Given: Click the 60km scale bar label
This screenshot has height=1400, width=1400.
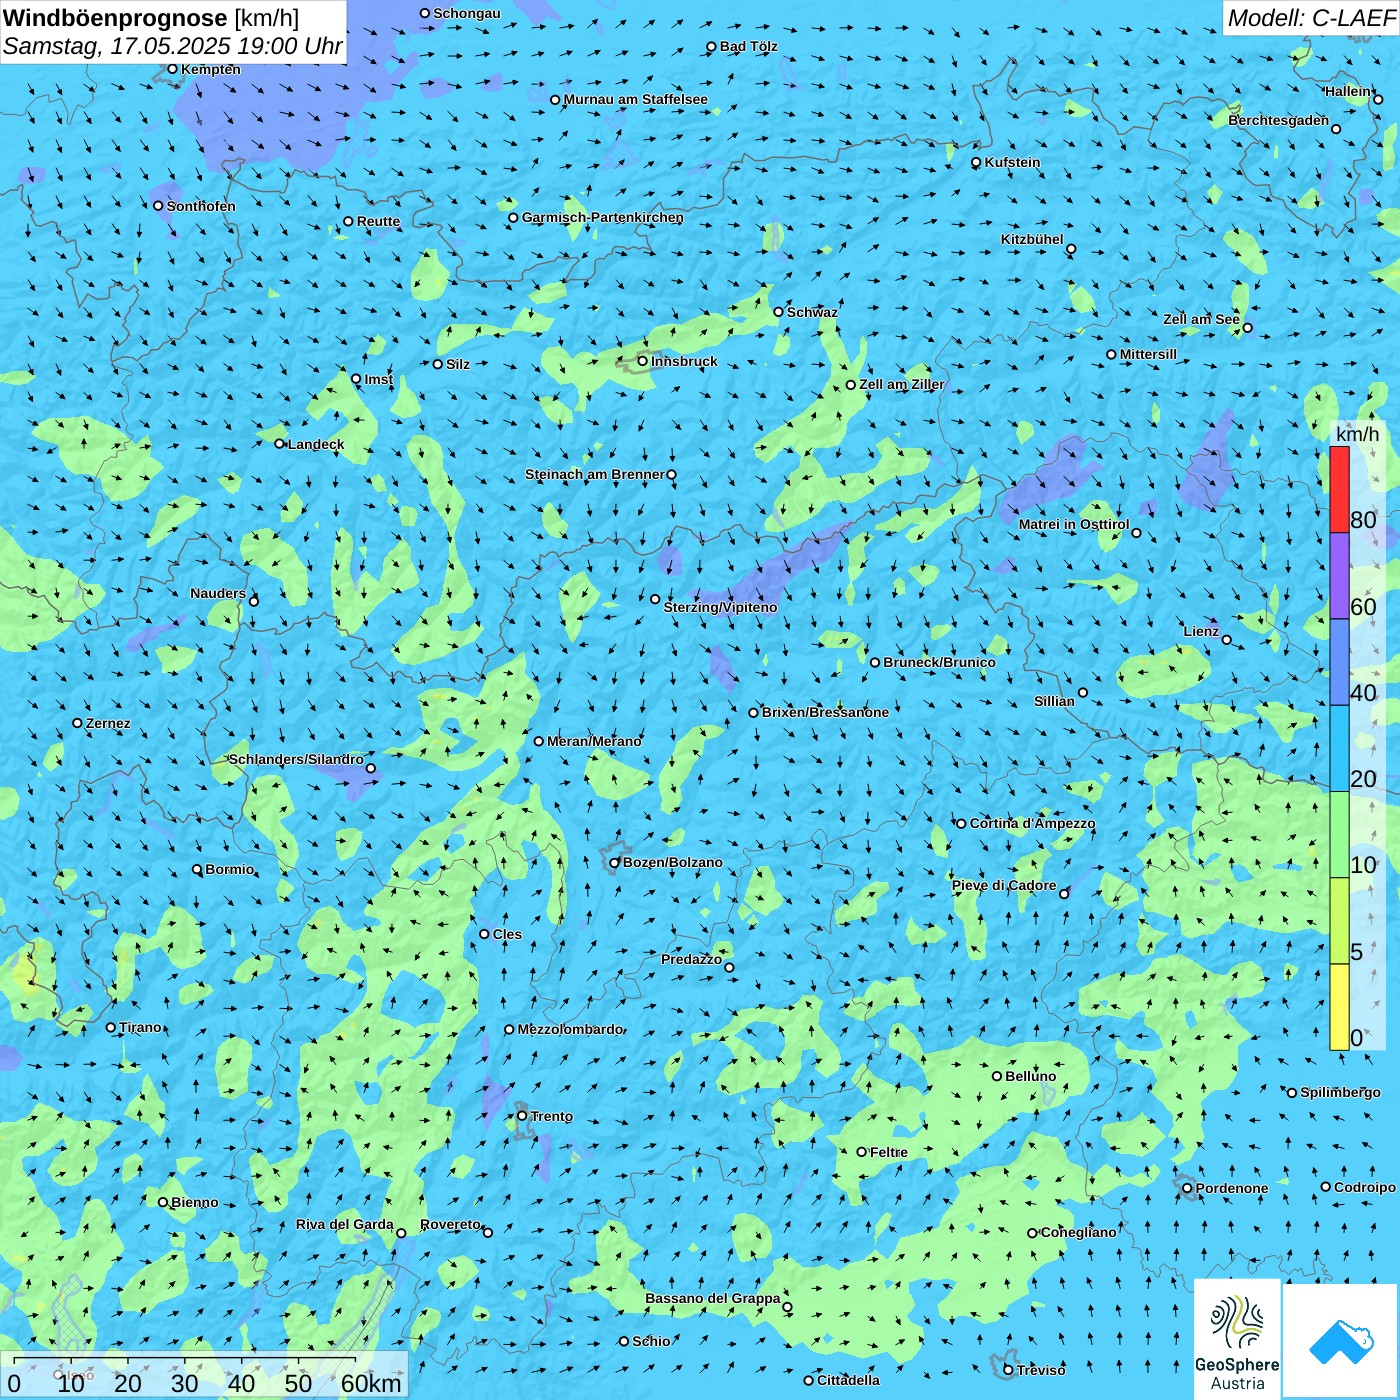Looking at the screenshot, I should 371,1383.
